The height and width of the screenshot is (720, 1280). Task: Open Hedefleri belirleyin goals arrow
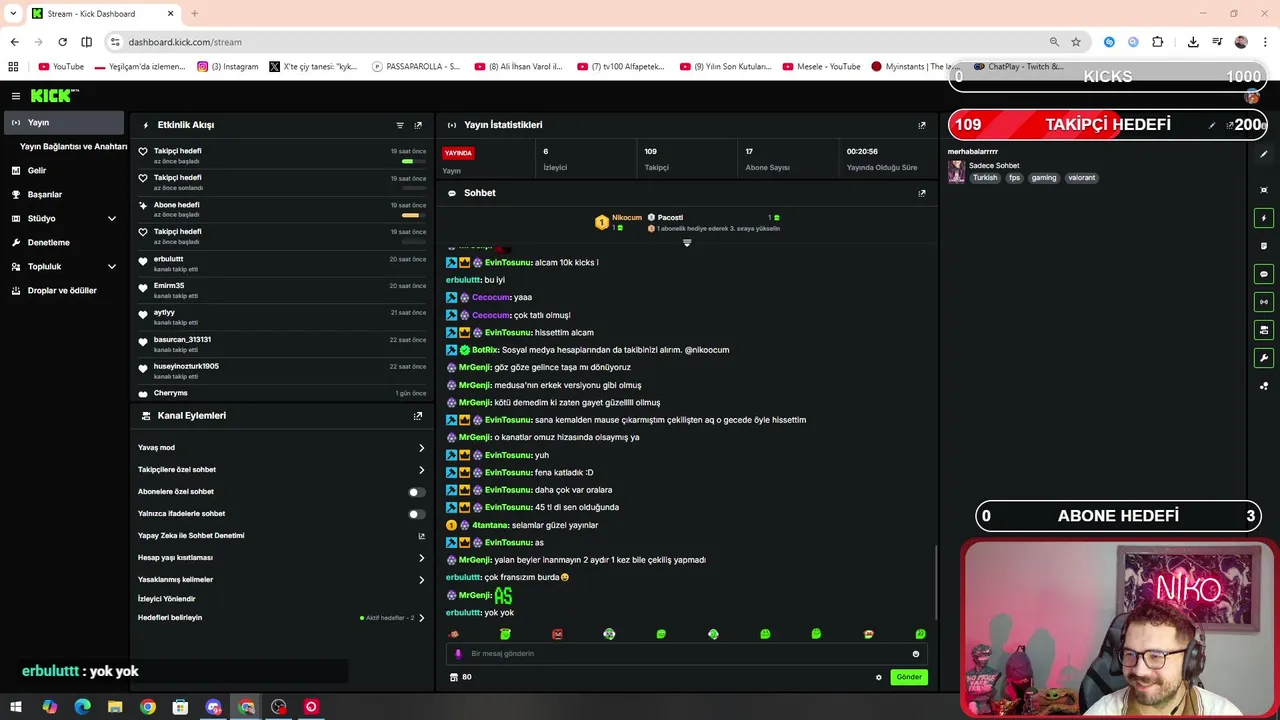(x=421, y=618)
